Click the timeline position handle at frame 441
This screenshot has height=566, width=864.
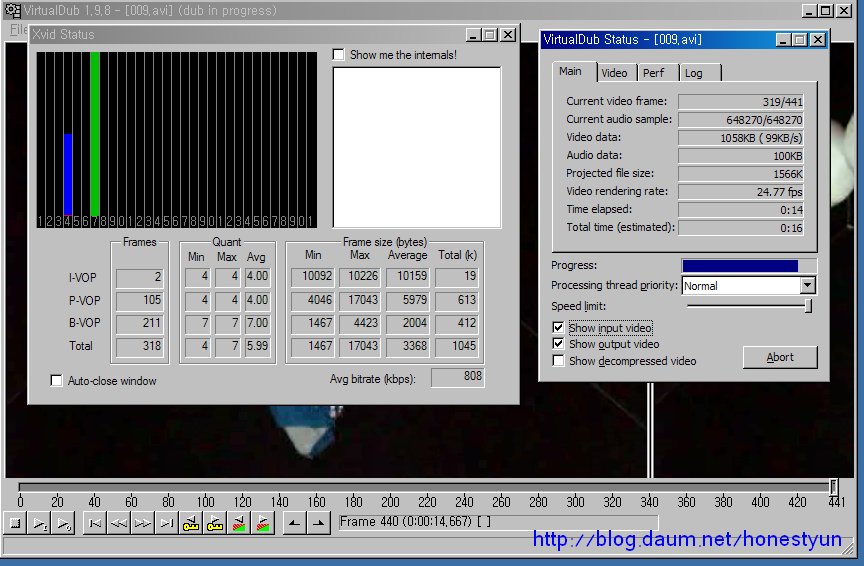click(x=834, y=487)
